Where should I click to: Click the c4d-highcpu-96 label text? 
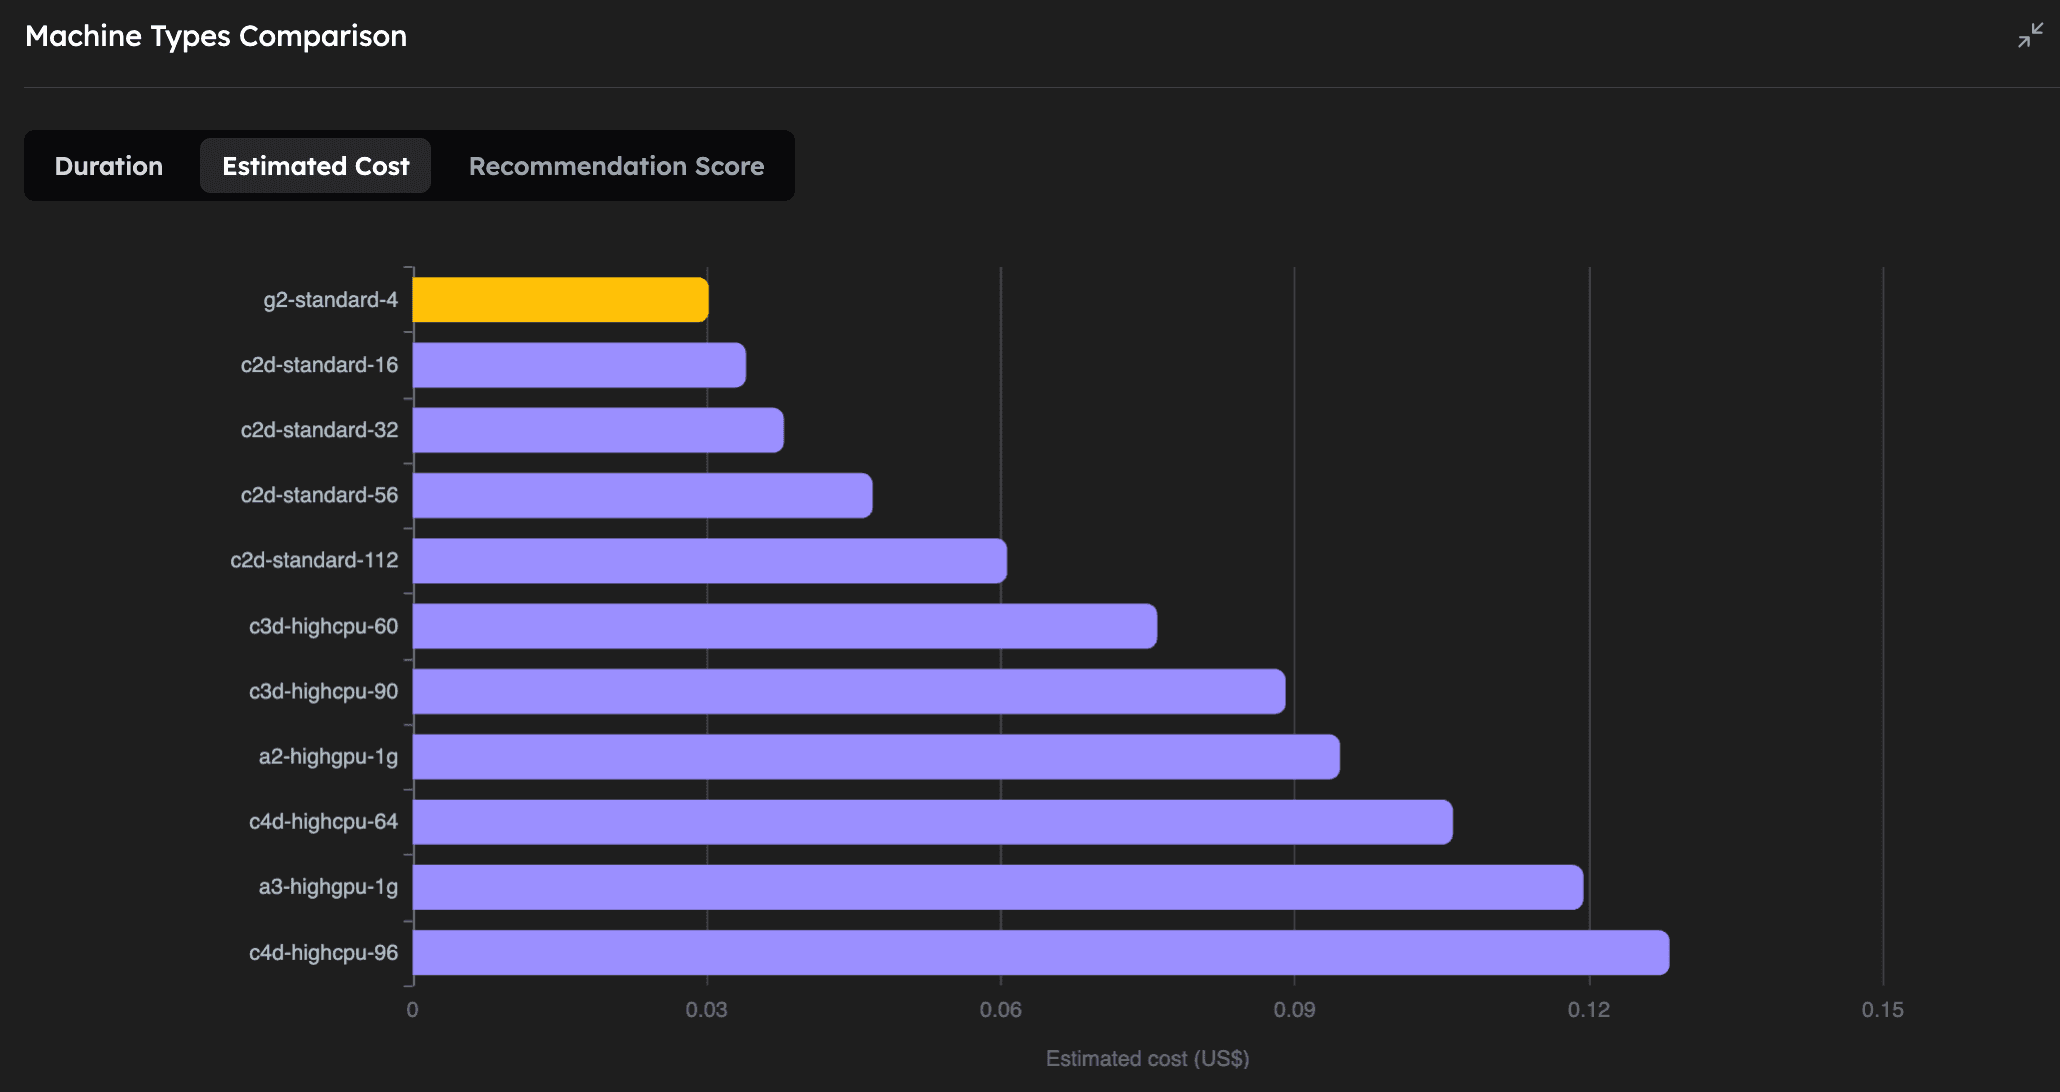point(322,952)
